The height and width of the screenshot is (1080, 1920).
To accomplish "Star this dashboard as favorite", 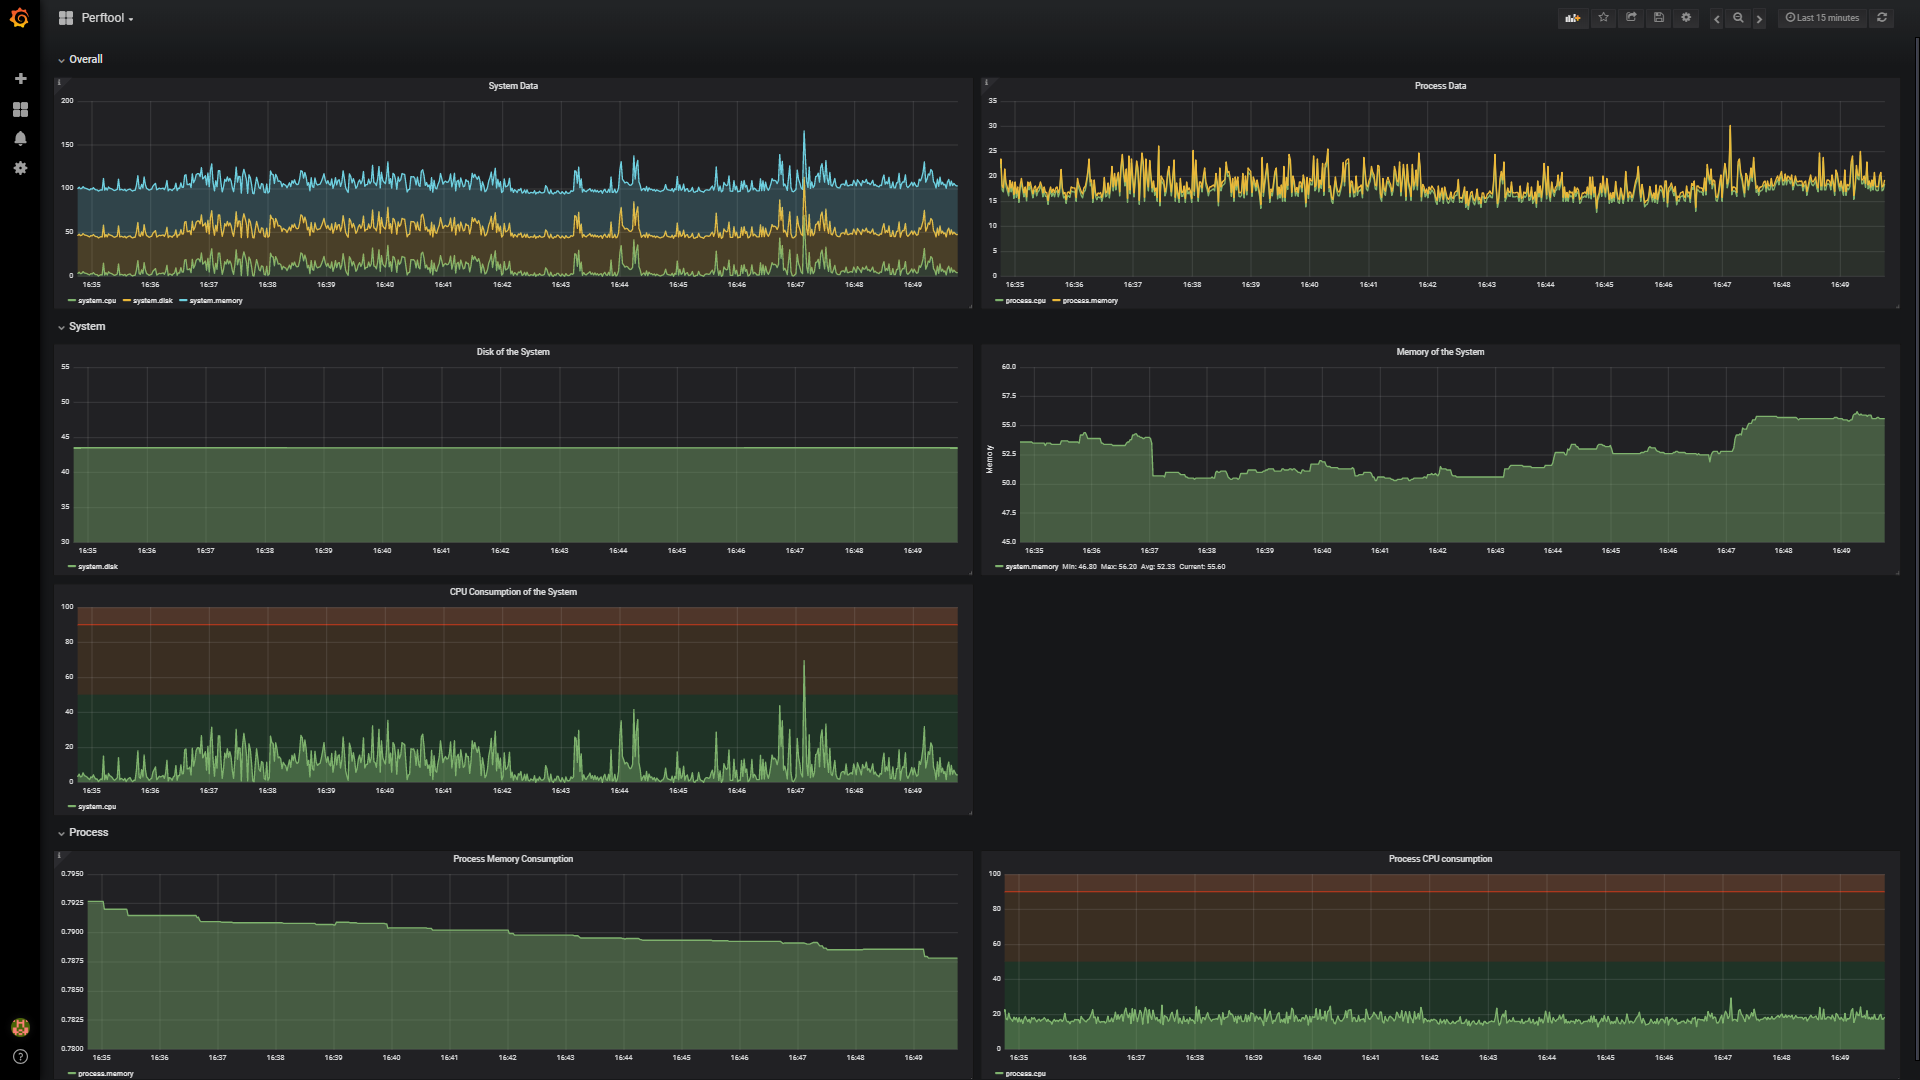I will click(x=1604, y=17).
